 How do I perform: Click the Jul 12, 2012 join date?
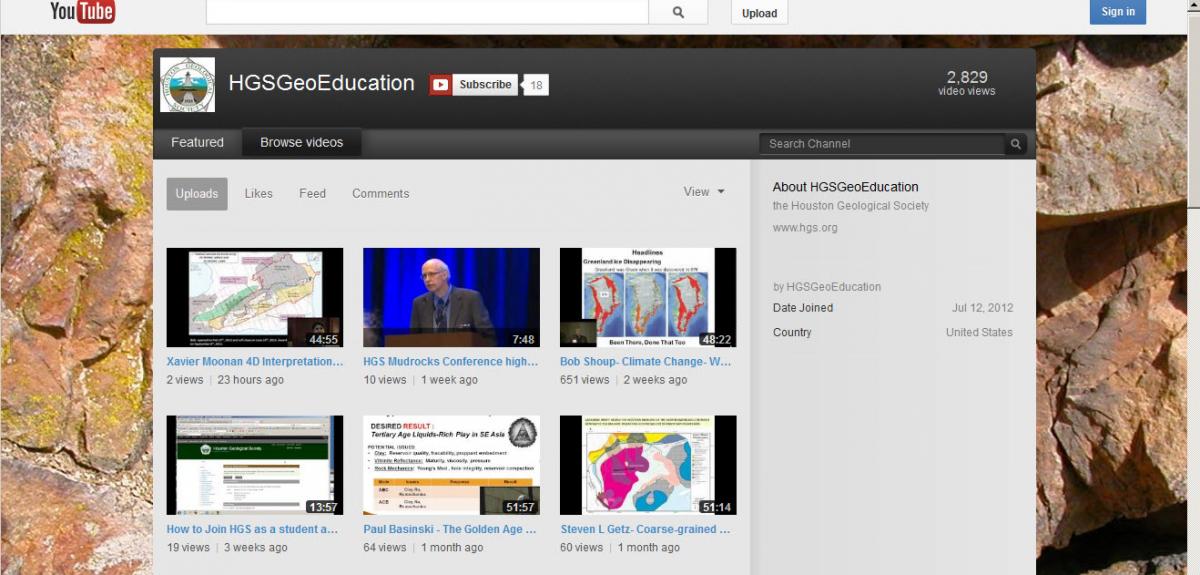[982, 308]
